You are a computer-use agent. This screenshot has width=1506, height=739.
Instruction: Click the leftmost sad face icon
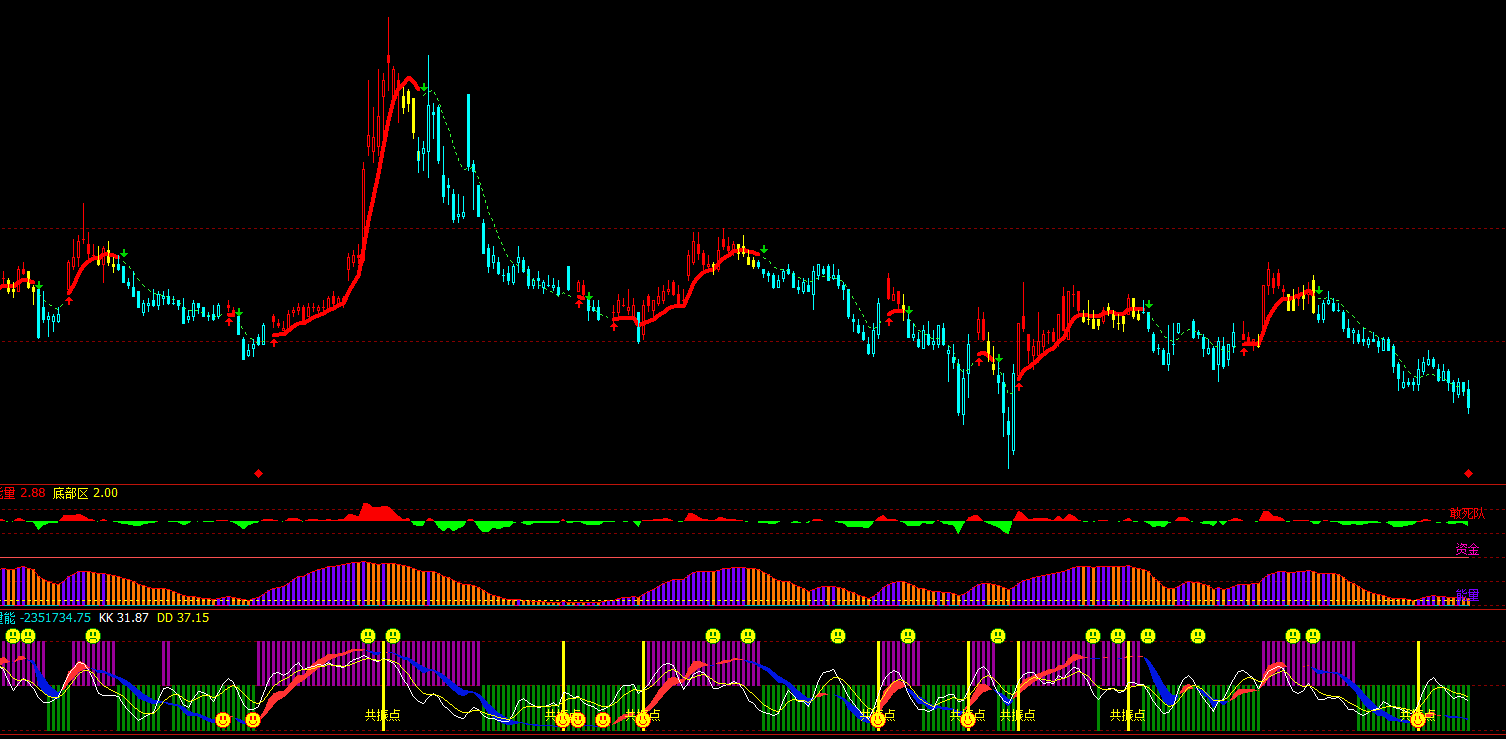(x=12, y=636)
